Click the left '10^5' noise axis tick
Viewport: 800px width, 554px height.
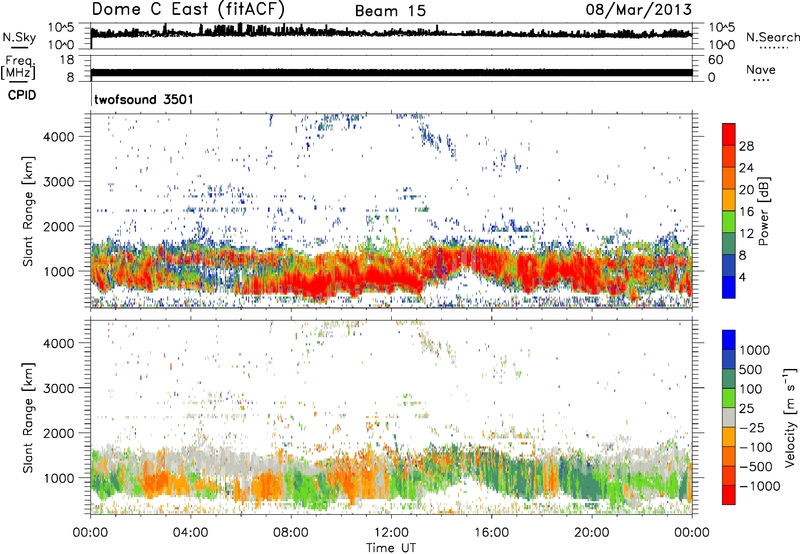point(61,27)
